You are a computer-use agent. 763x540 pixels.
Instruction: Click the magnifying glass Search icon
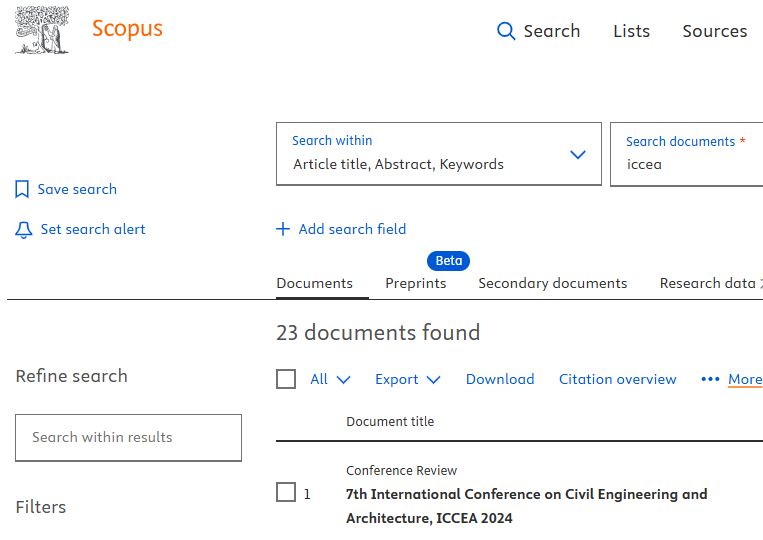(x=506, y=31)
